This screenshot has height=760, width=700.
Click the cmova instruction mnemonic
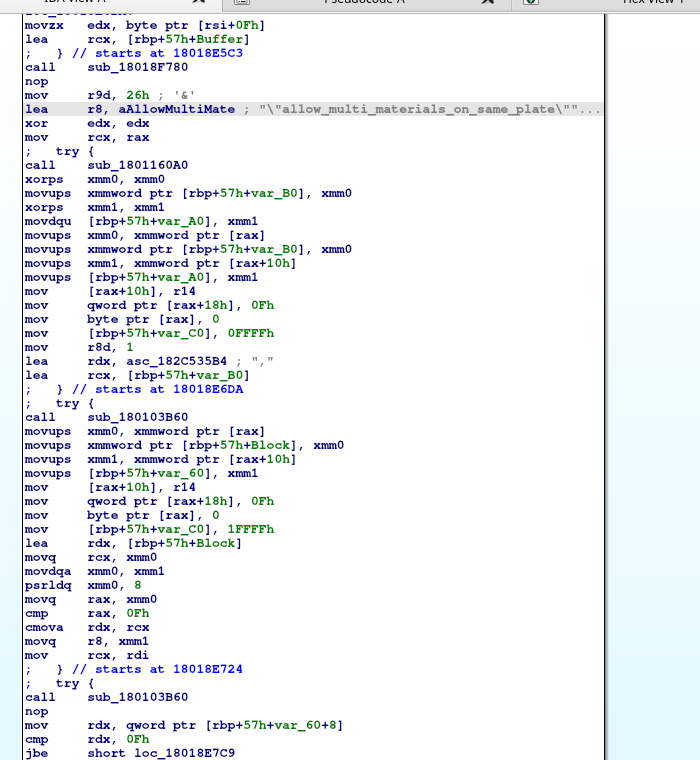point(41,627)
